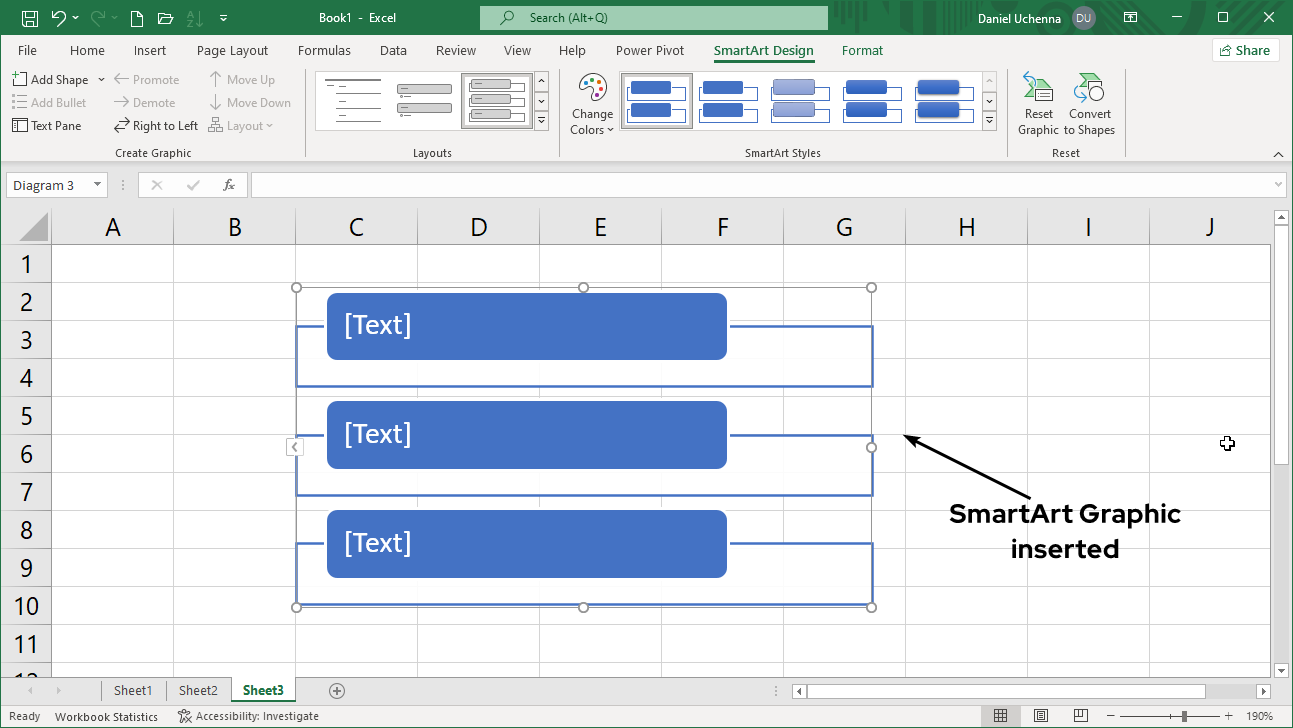Add a new sheet with plus icon
Screen dimensions: 1293x728
click(x=337, y=691)
